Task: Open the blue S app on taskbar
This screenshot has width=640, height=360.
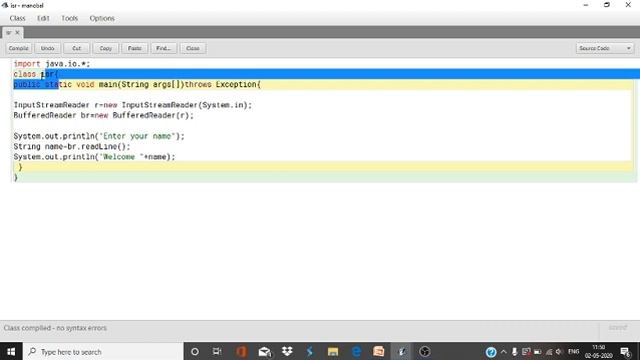Action: tap(310, 351)
